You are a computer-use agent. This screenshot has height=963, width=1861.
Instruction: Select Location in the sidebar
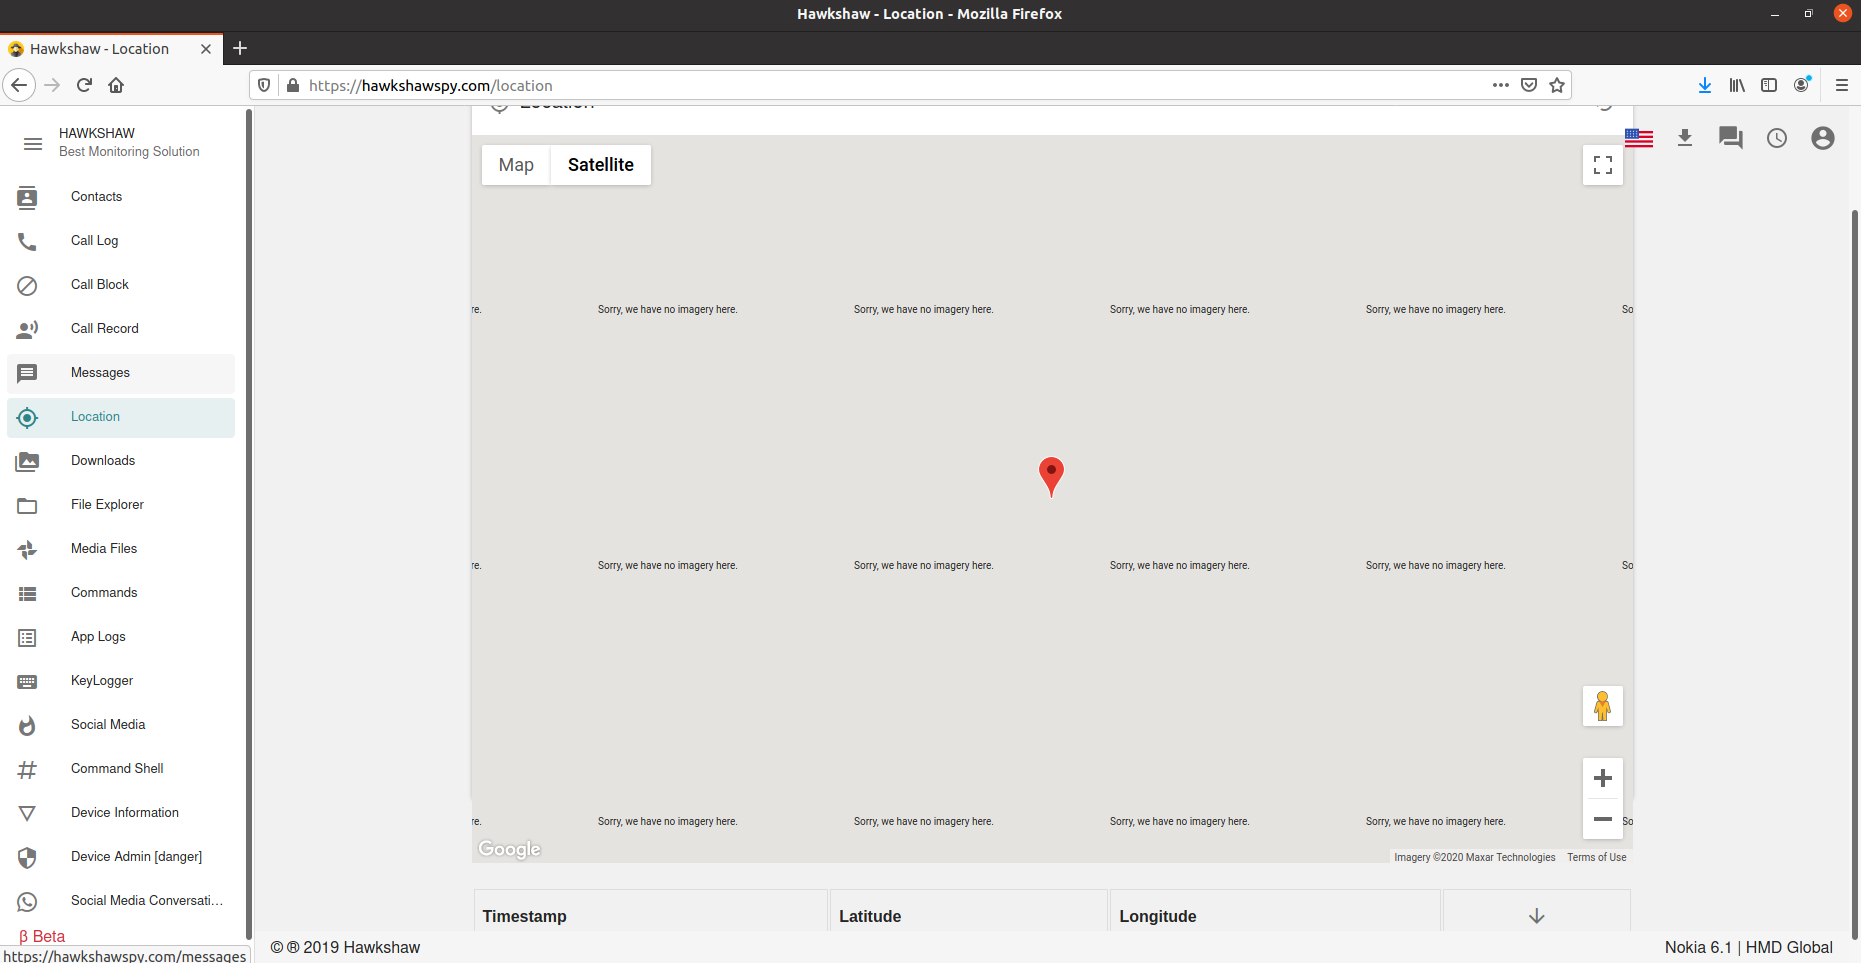pos(121,417)
